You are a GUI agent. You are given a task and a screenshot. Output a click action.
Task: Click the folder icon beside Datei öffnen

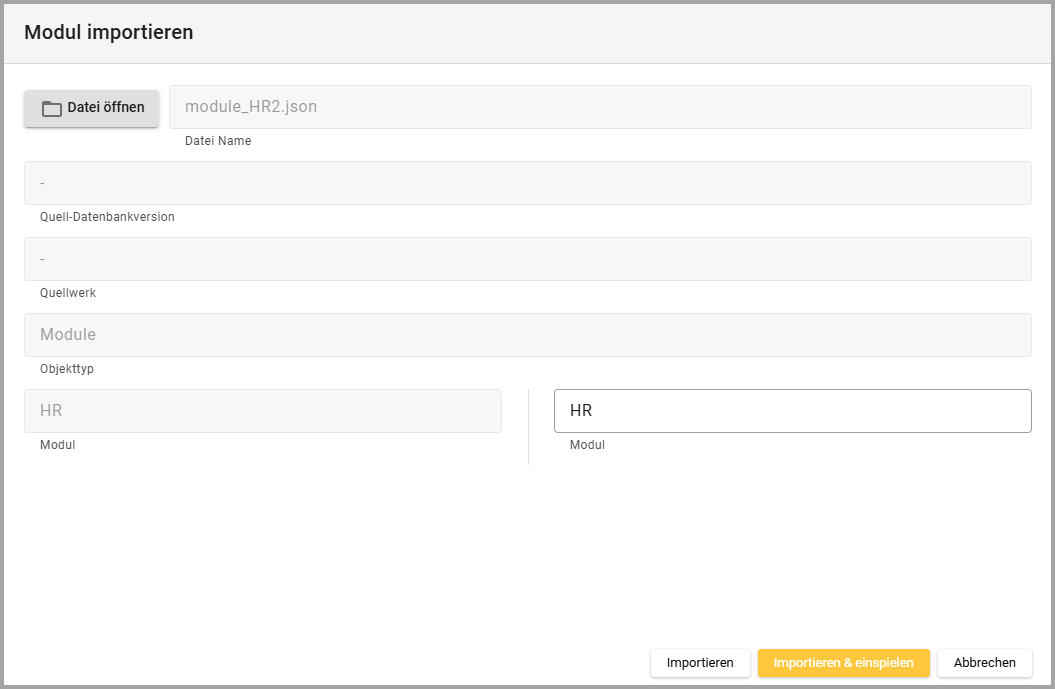tap(52, 108)
